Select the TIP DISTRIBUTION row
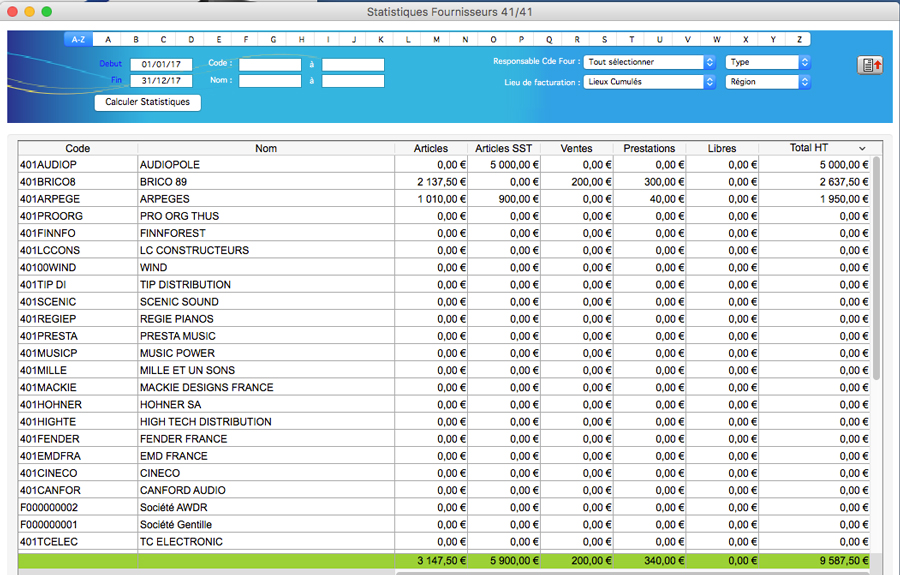This screenshot has width=900, height=575. point(444,285)
